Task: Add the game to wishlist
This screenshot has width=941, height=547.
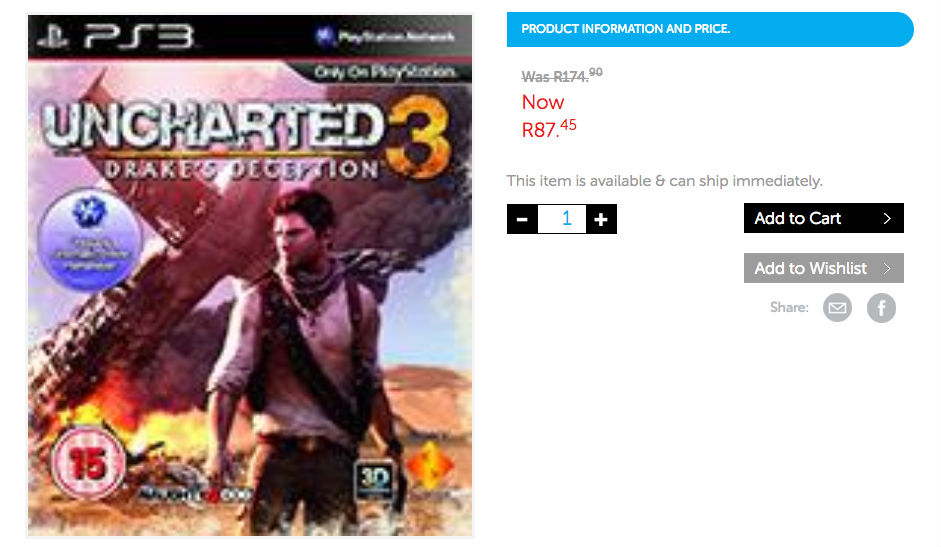Action: [x=823, y=268]
